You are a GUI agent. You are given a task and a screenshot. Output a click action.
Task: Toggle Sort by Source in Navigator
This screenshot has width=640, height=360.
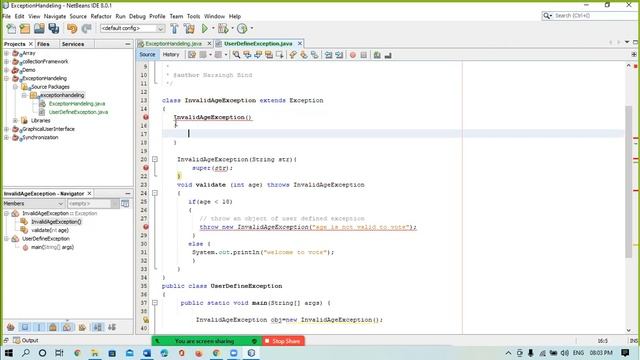112,327
